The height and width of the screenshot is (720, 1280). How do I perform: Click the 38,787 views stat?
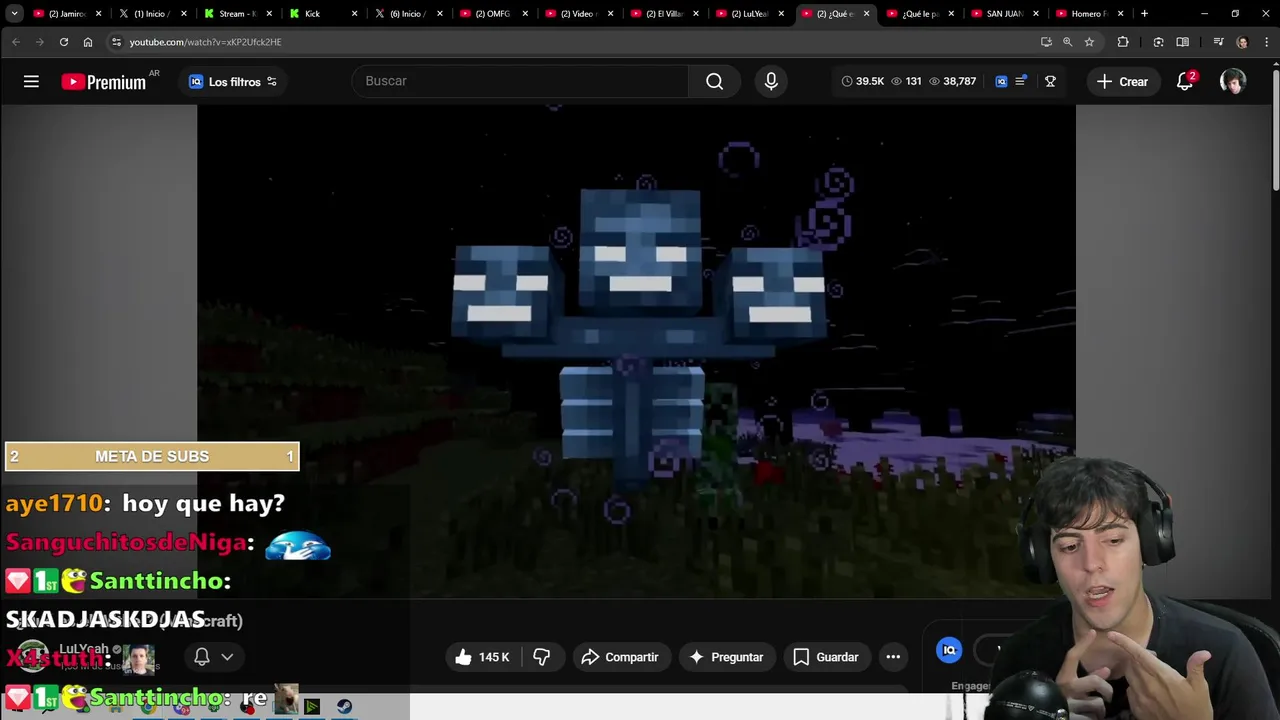pyautogui.click(x=952, y=81)
